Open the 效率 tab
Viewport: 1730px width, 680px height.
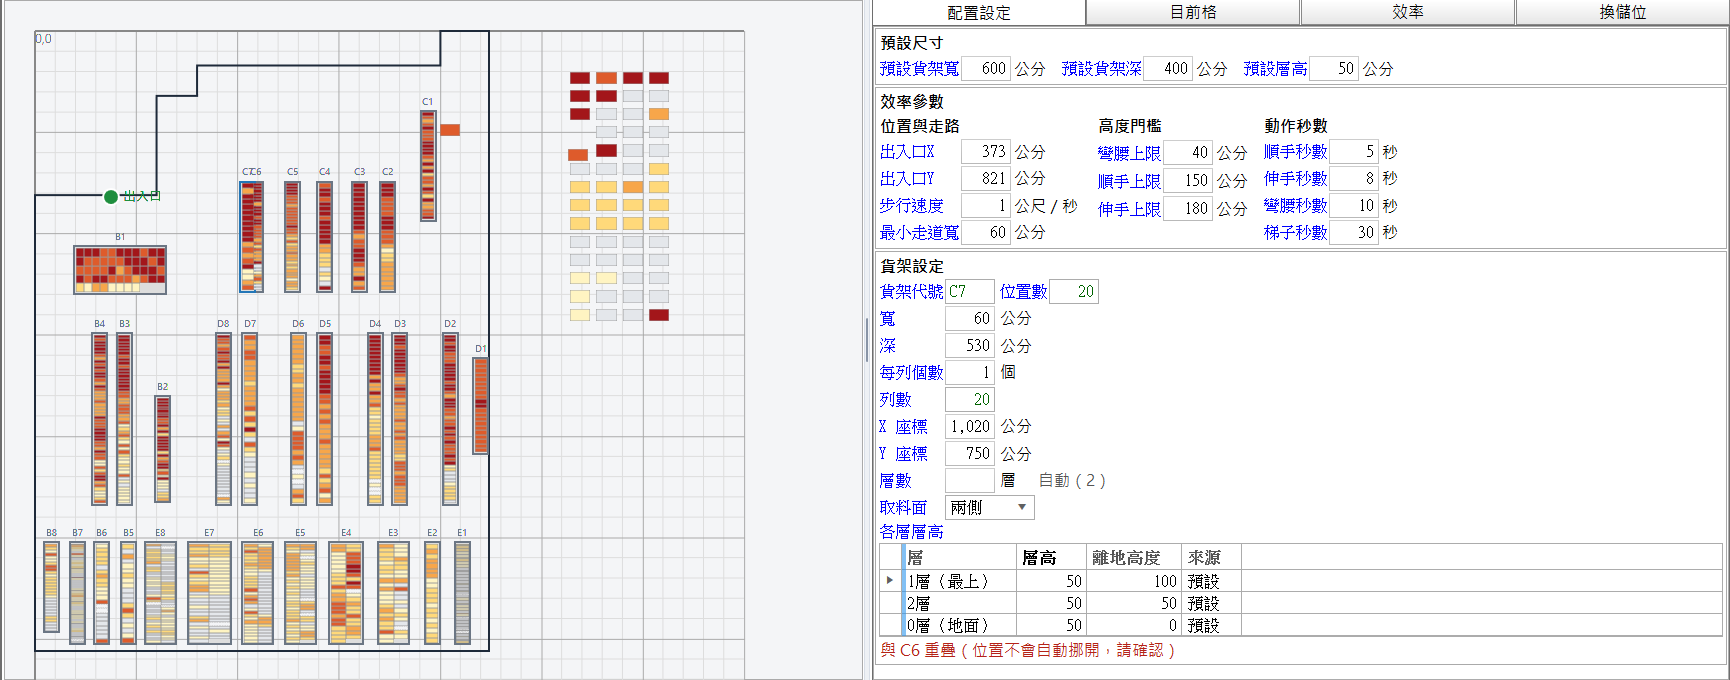(x=1408, y=12)
